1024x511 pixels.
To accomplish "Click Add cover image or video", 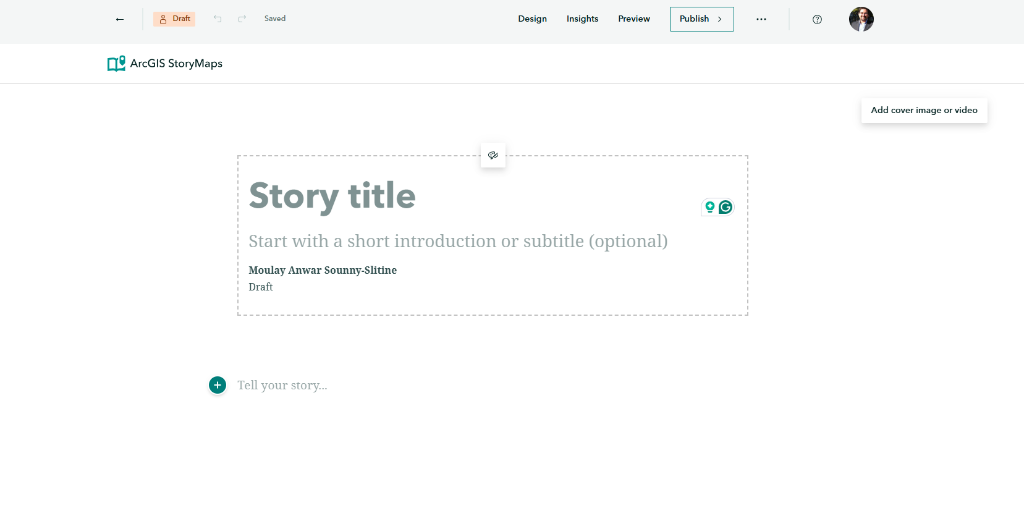I will [924, 110].
